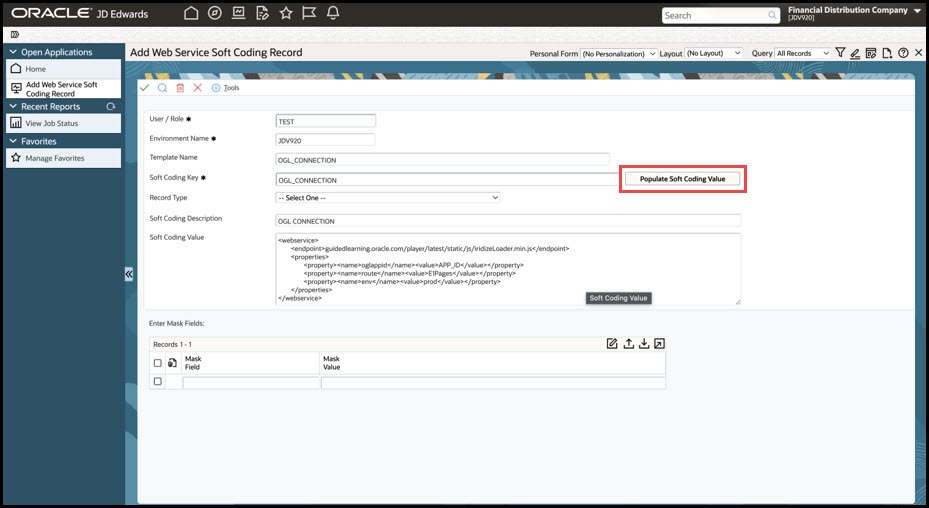Click the Mask Field grid cell
This screenshot has height=508, width=929.
pyautogui.click(x=251, y=383)
